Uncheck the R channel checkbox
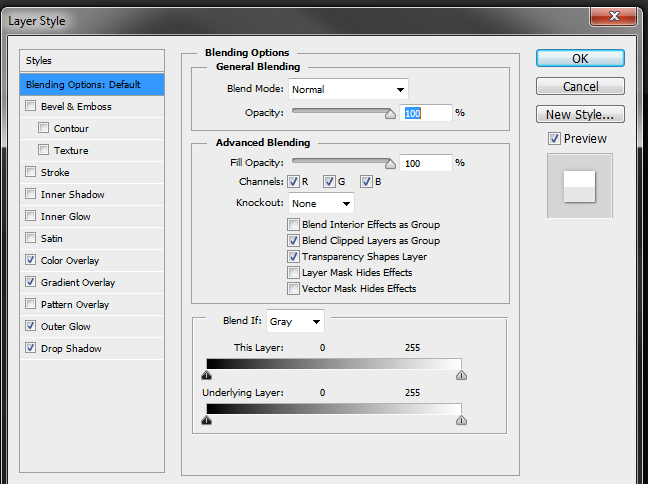This screenshot has width=648, height=484. click(293, 182)
